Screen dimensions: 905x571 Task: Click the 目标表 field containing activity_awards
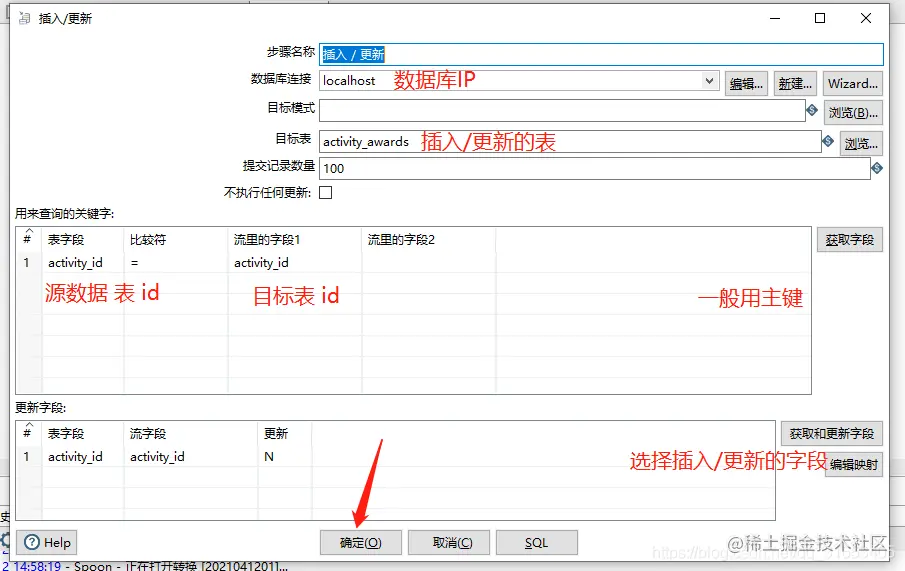pyautogui.click(x=570, y=141)
